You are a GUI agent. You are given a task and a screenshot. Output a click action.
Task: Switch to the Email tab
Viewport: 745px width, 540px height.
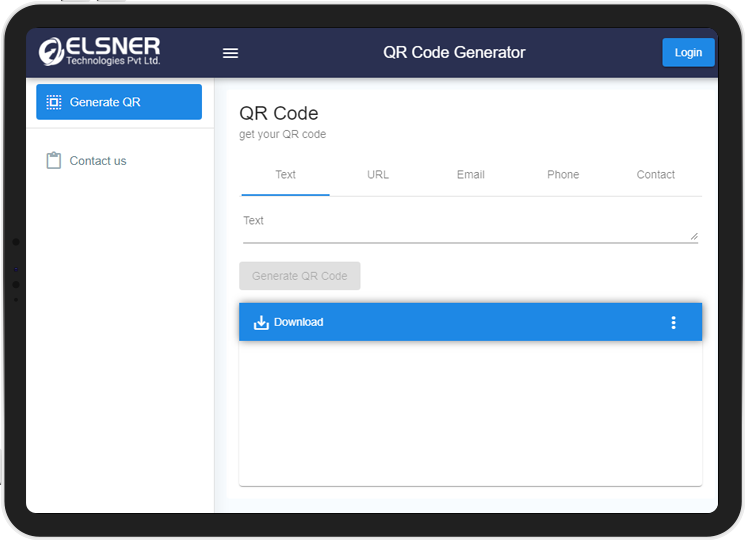coord(470,174)
